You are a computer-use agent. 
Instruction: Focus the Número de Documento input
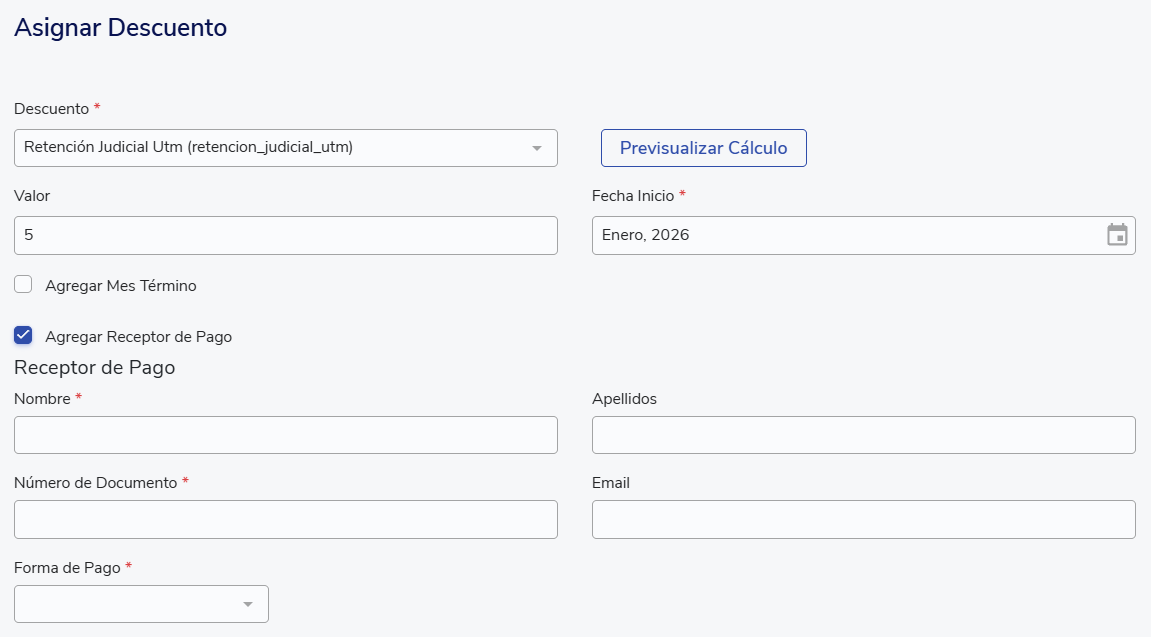[x=285, y=519]
